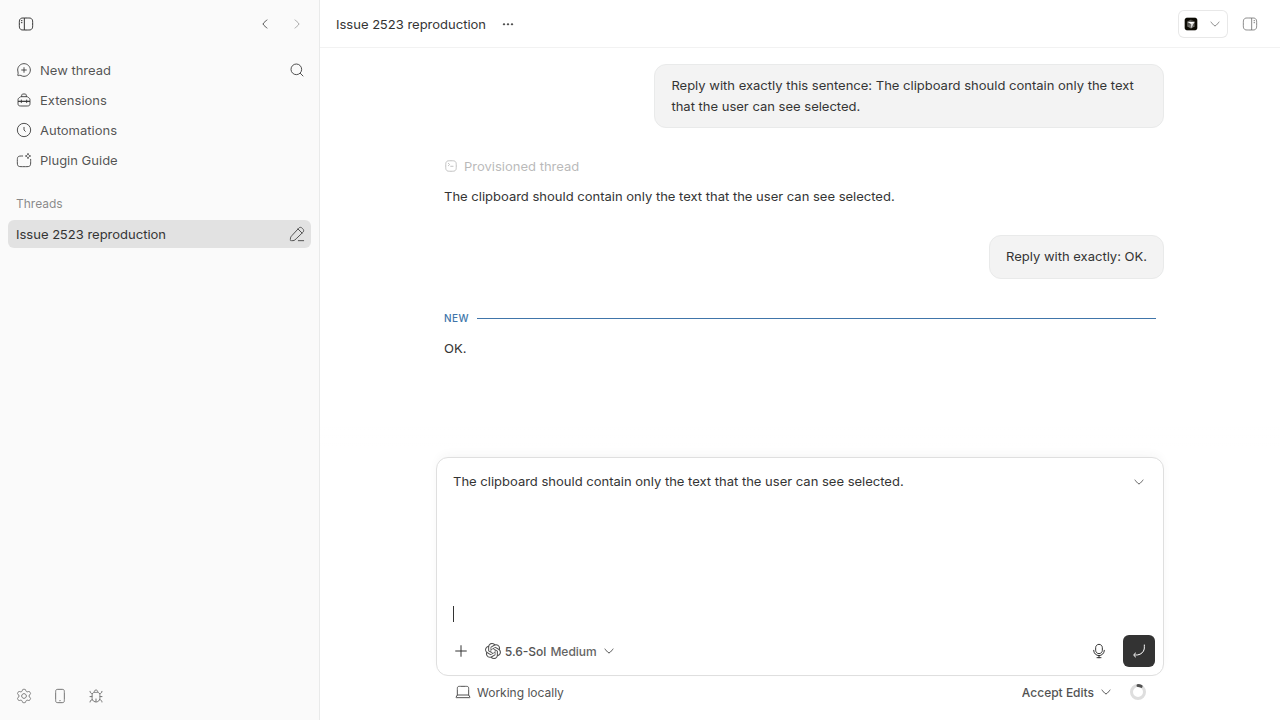Select the Issue 2523 reproduction thread
1280x720 pixels.
(x=159, y=234)
